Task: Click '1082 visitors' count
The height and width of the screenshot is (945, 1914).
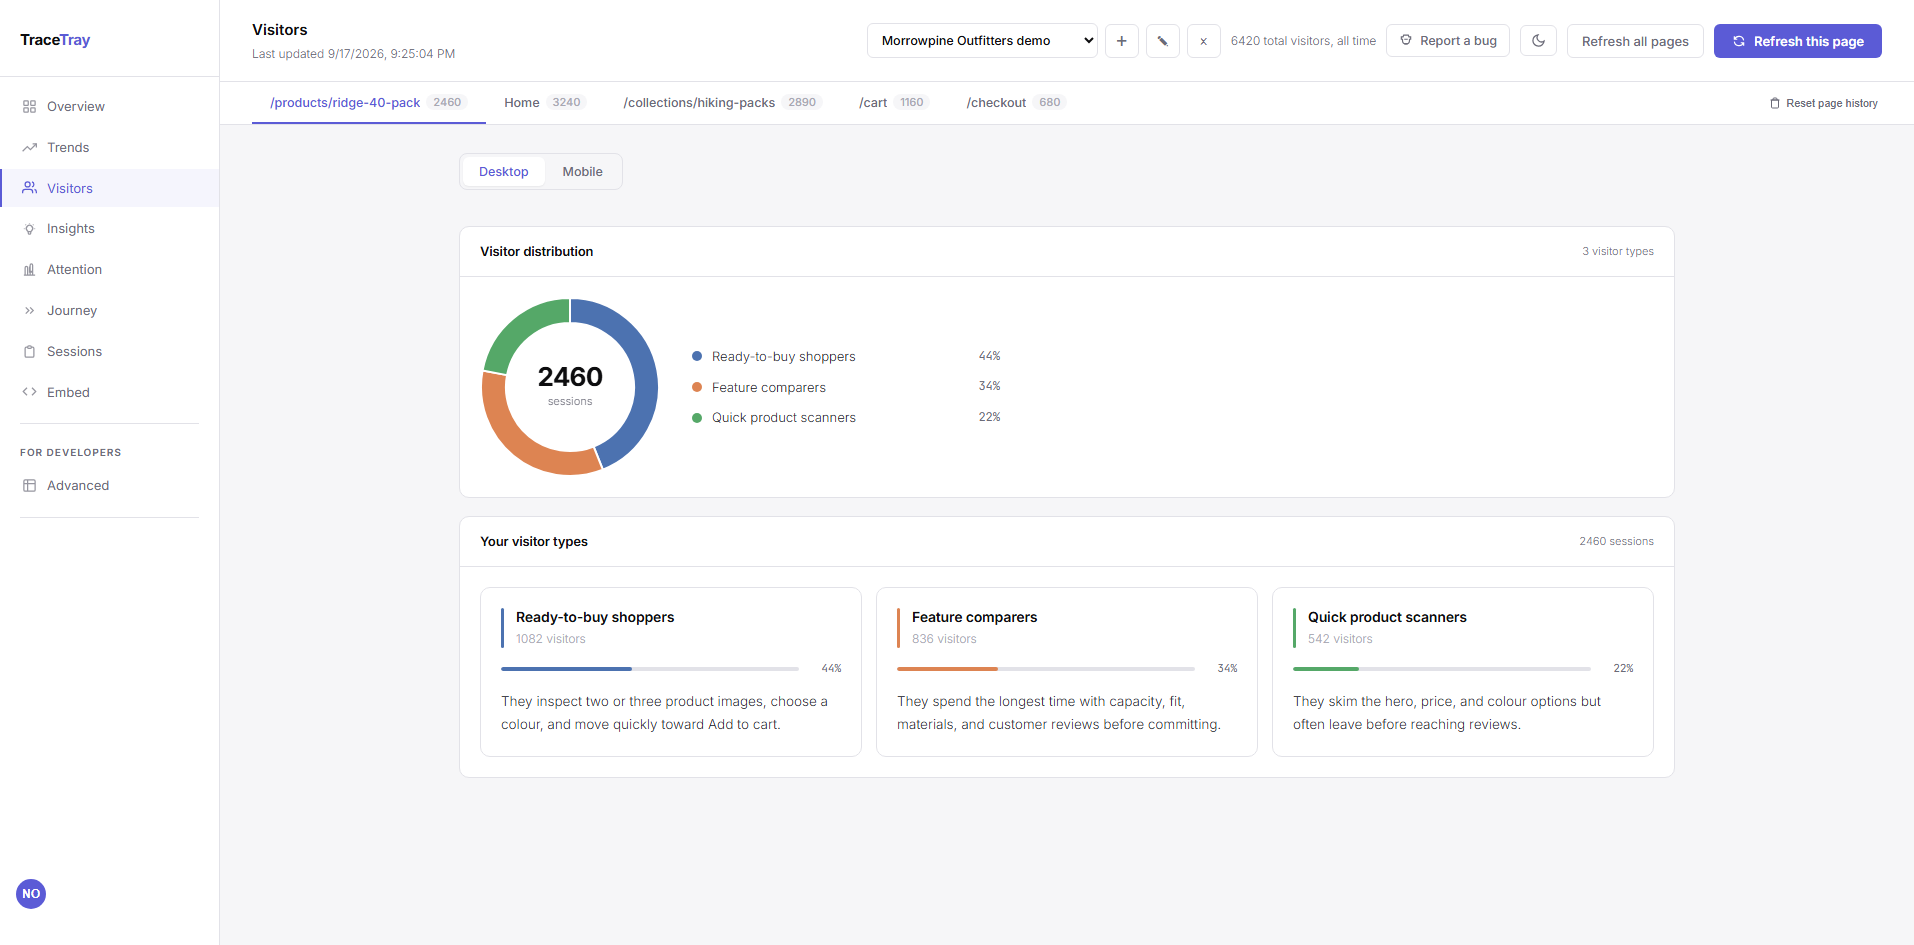Action: click(x=551, y=639)
